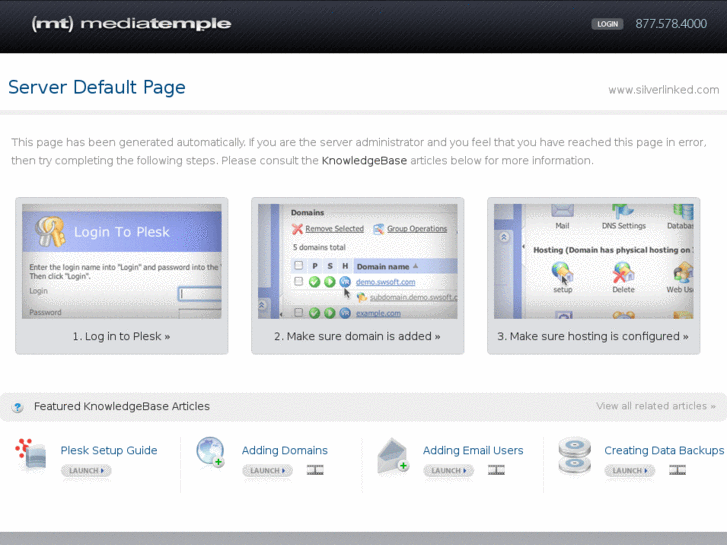Click the LOGIN button in header
The height and width of the screenshot is (545, 727).
tap(607, 24)
